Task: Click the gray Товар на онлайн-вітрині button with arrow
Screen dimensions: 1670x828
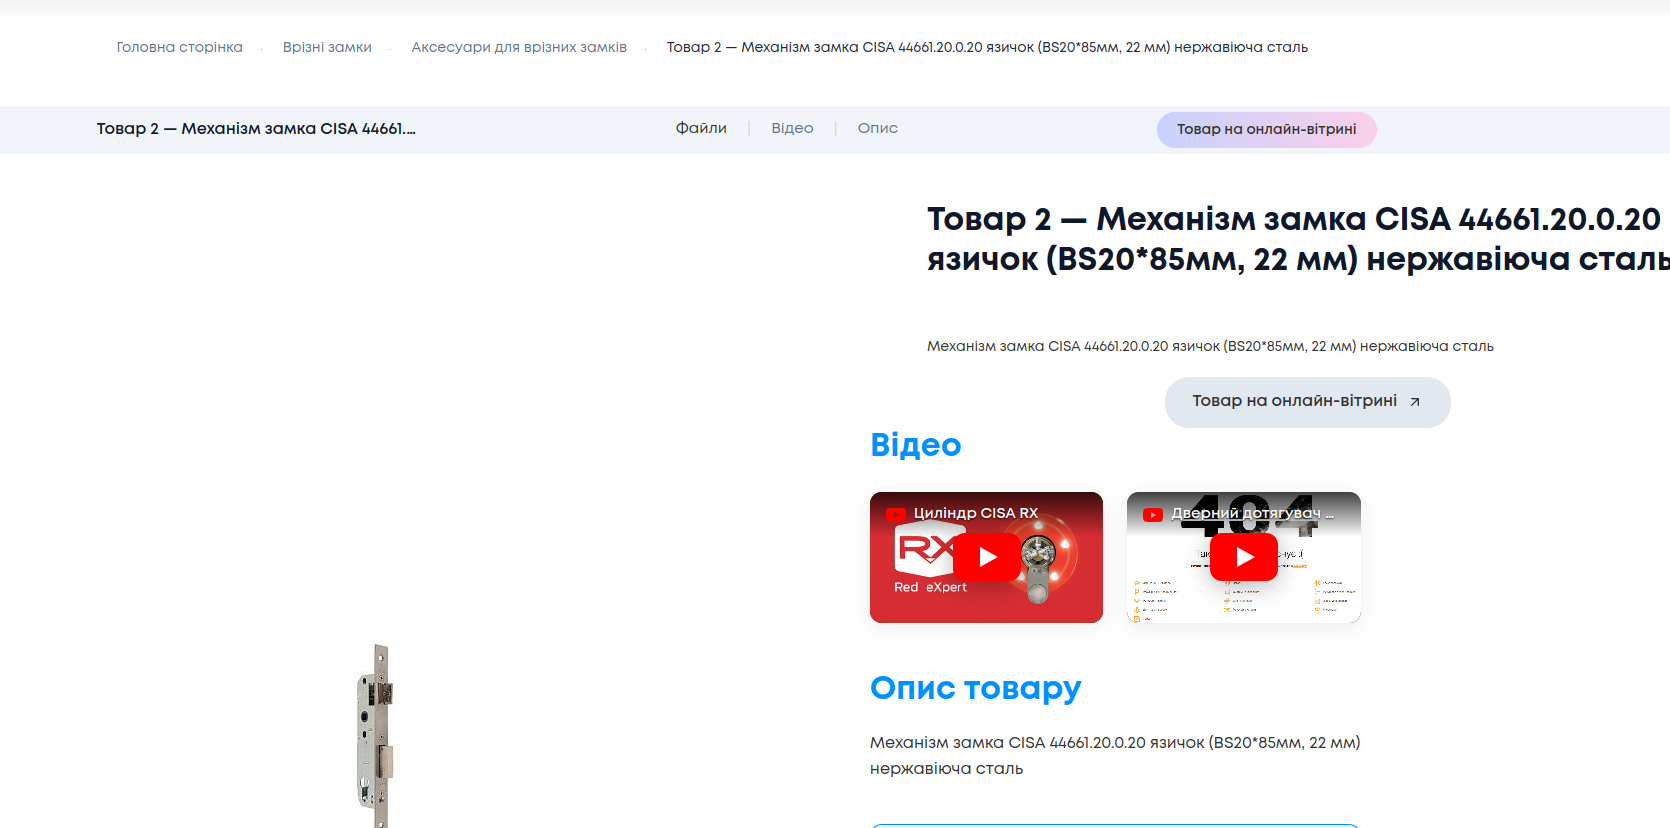Action: [1308, 402]
